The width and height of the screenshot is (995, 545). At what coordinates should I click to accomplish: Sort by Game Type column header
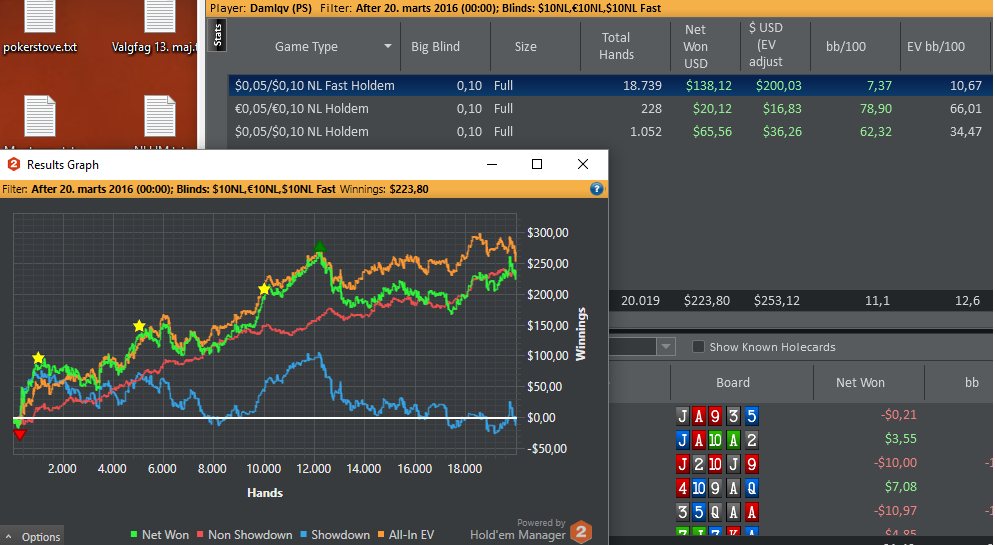(306, 46)
